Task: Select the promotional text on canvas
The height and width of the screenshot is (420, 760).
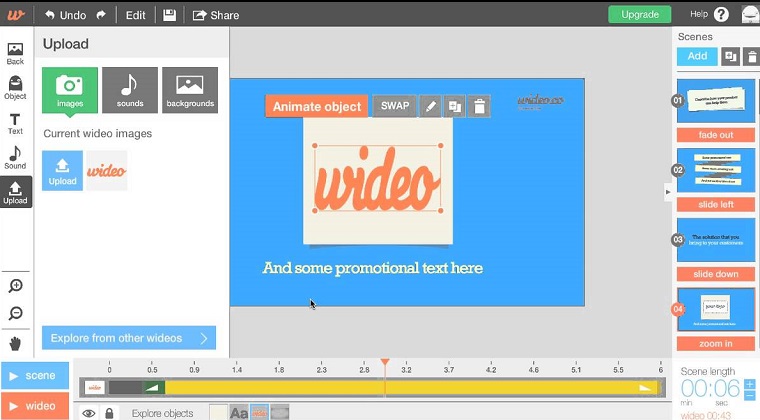Action: [373, 268]
